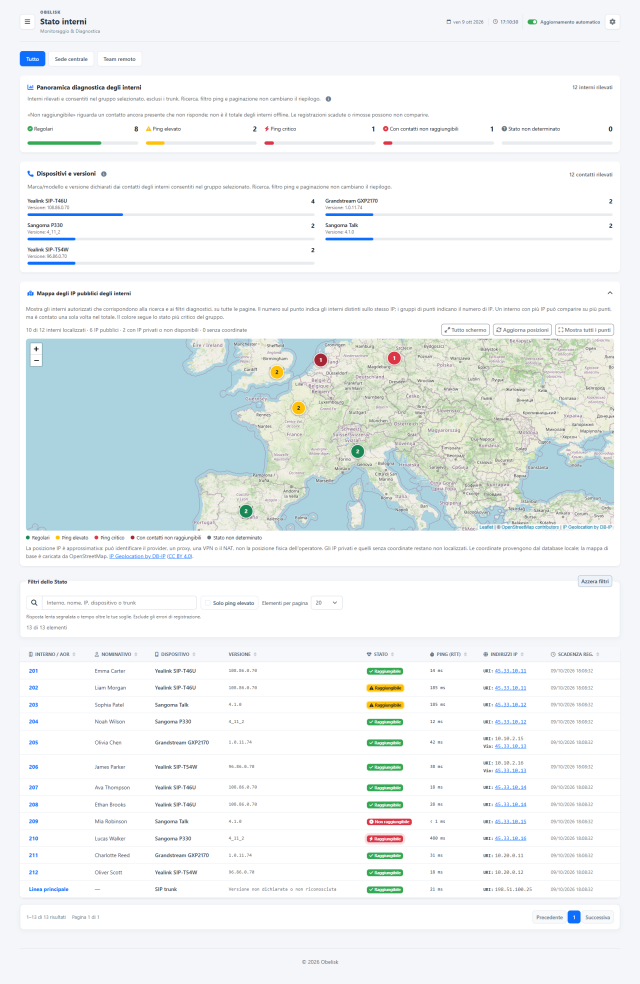
Task: Open the hamburger navigation menu
Action: [27, 22]
